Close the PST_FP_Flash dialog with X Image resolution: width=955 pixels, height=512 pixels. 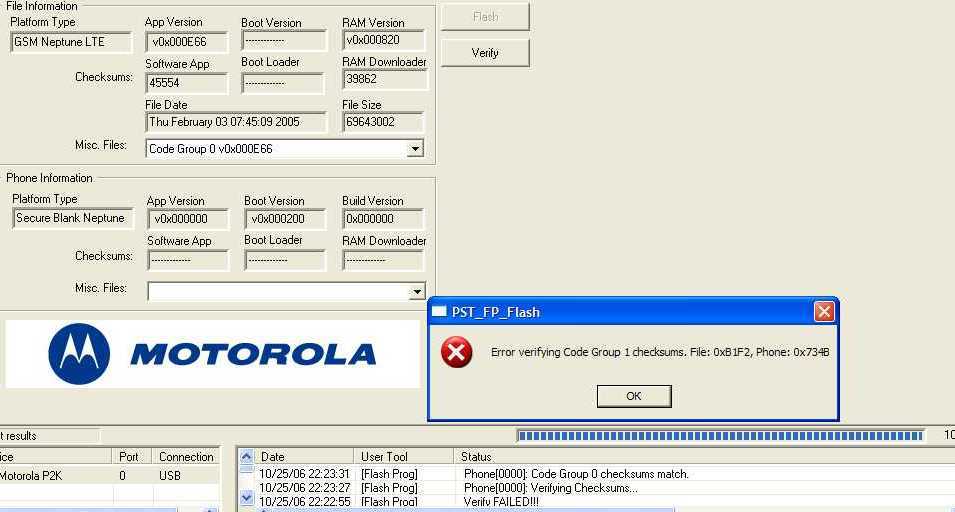click(x=824, y=312)
